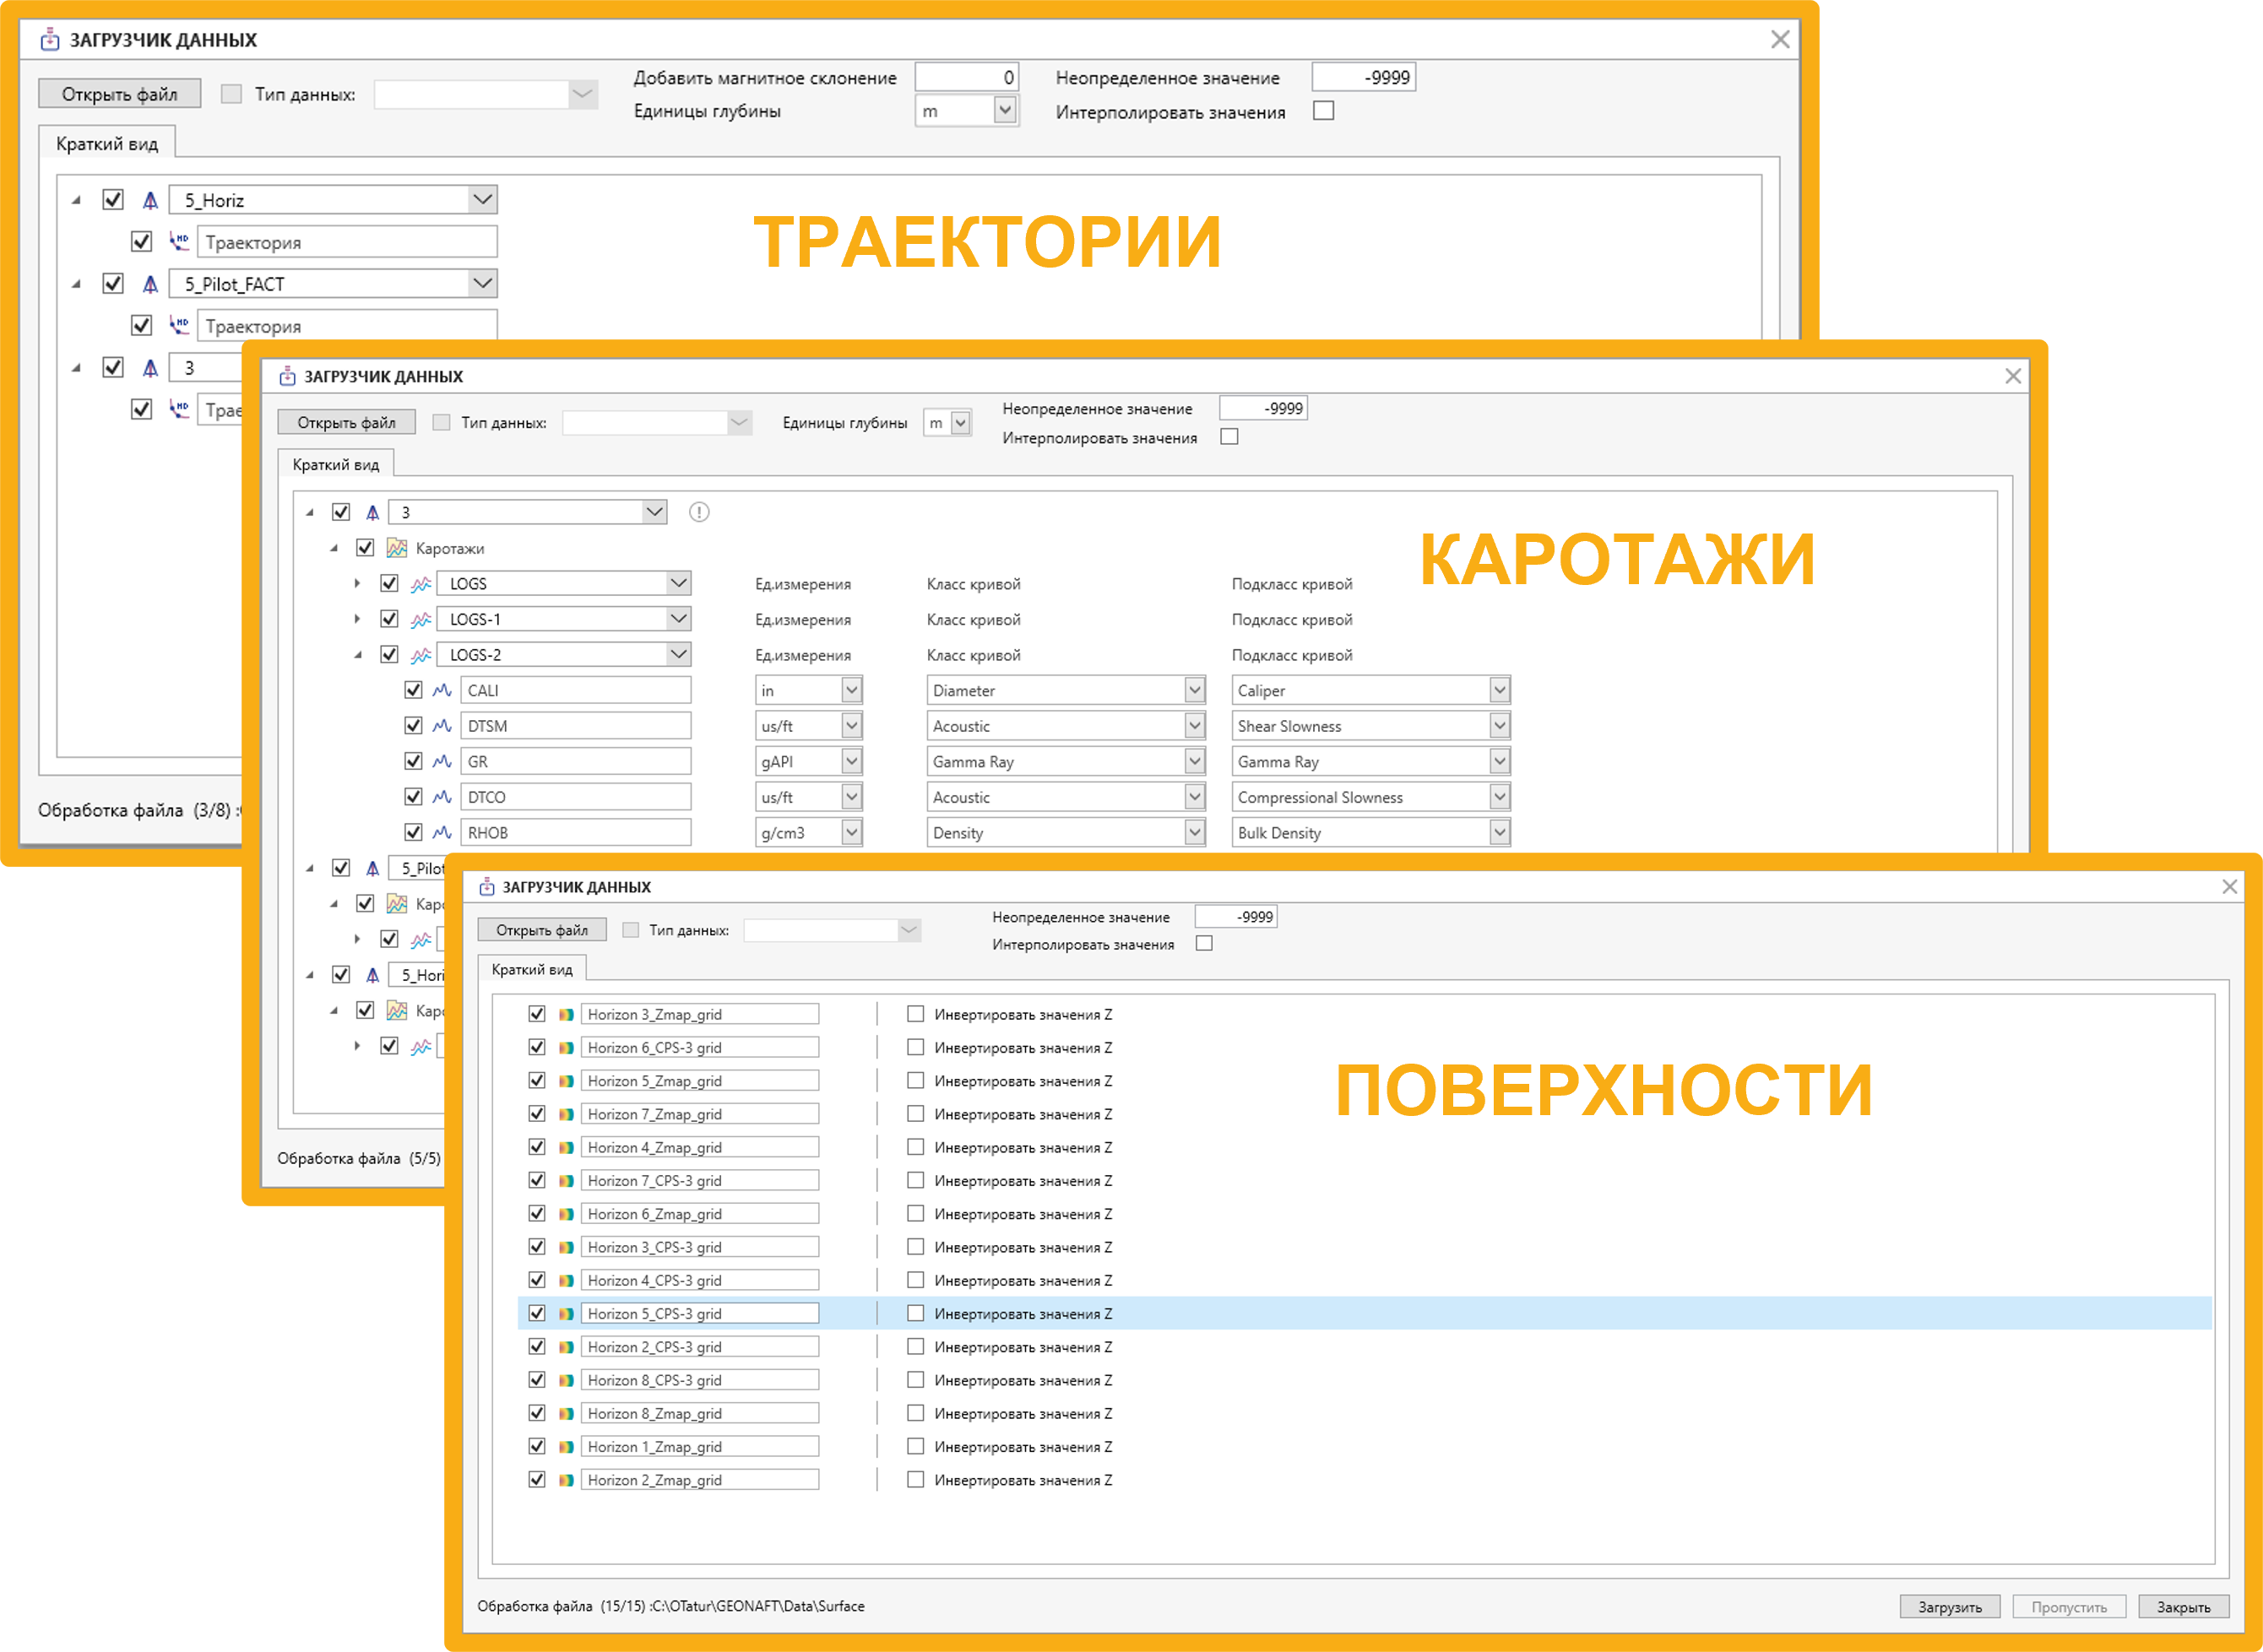The height and width of the screenshot is (1652, 2263).
Task: Expand the LOGS curve set
Action: pyautogui.click(x=357, y=584)
